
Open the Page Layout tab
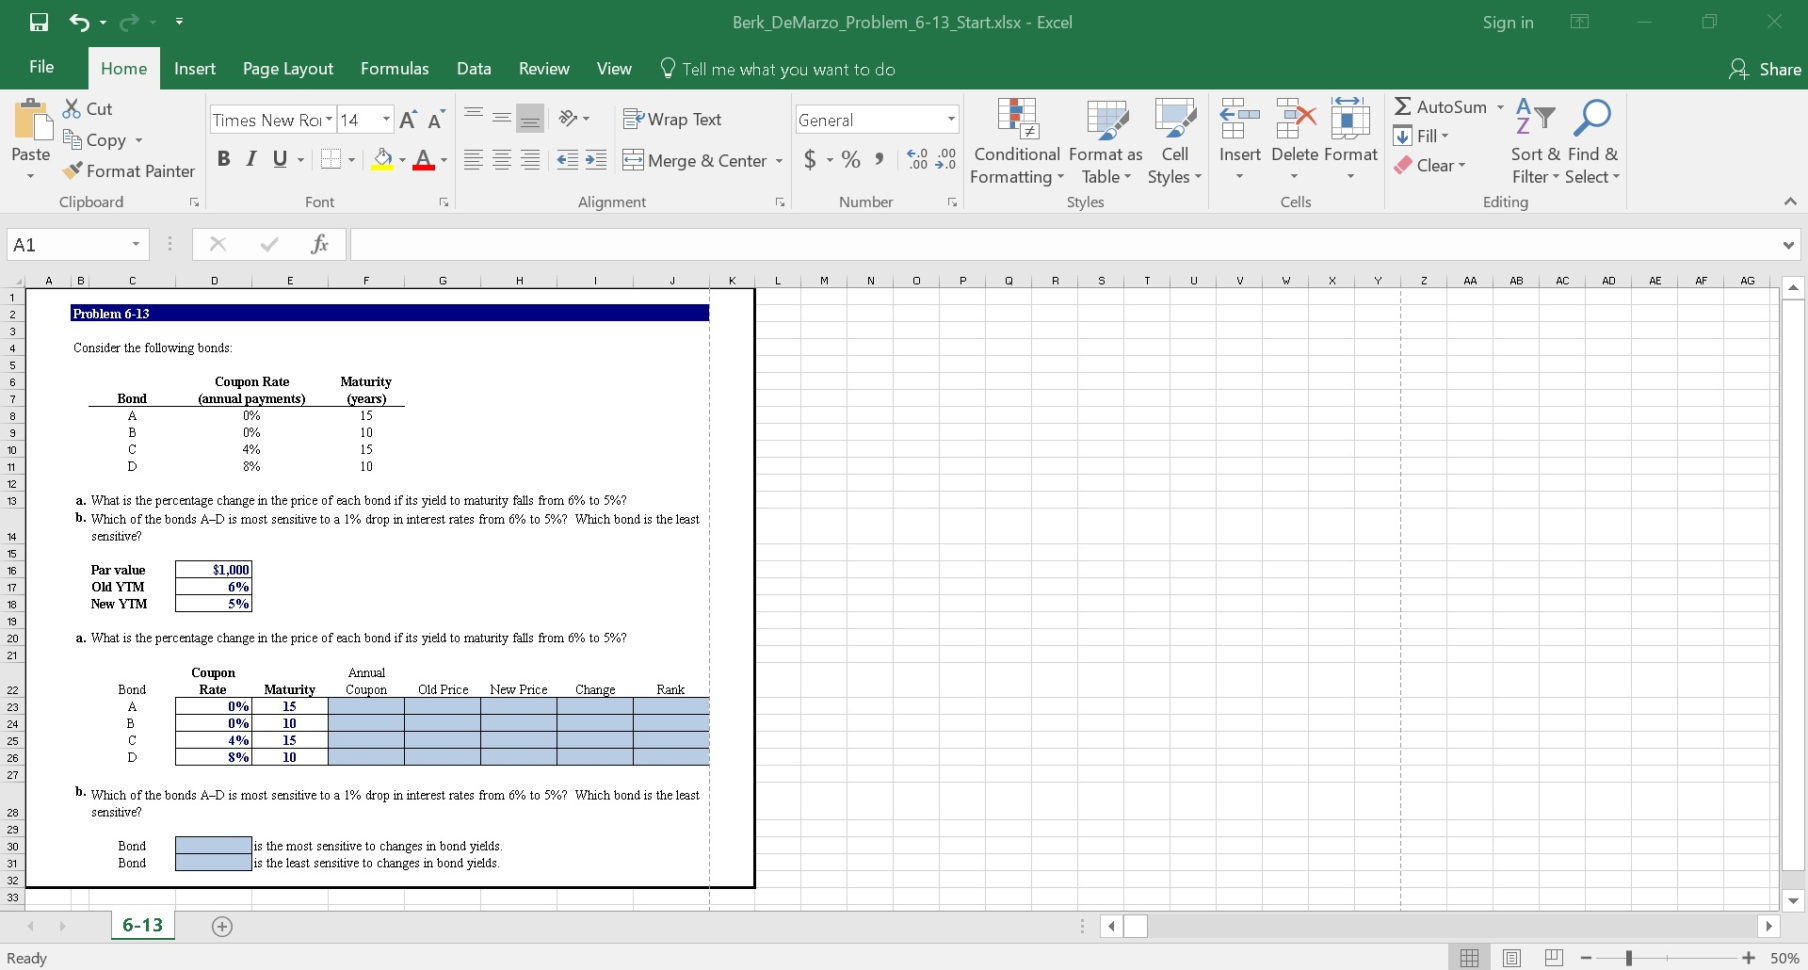[287, 68]
